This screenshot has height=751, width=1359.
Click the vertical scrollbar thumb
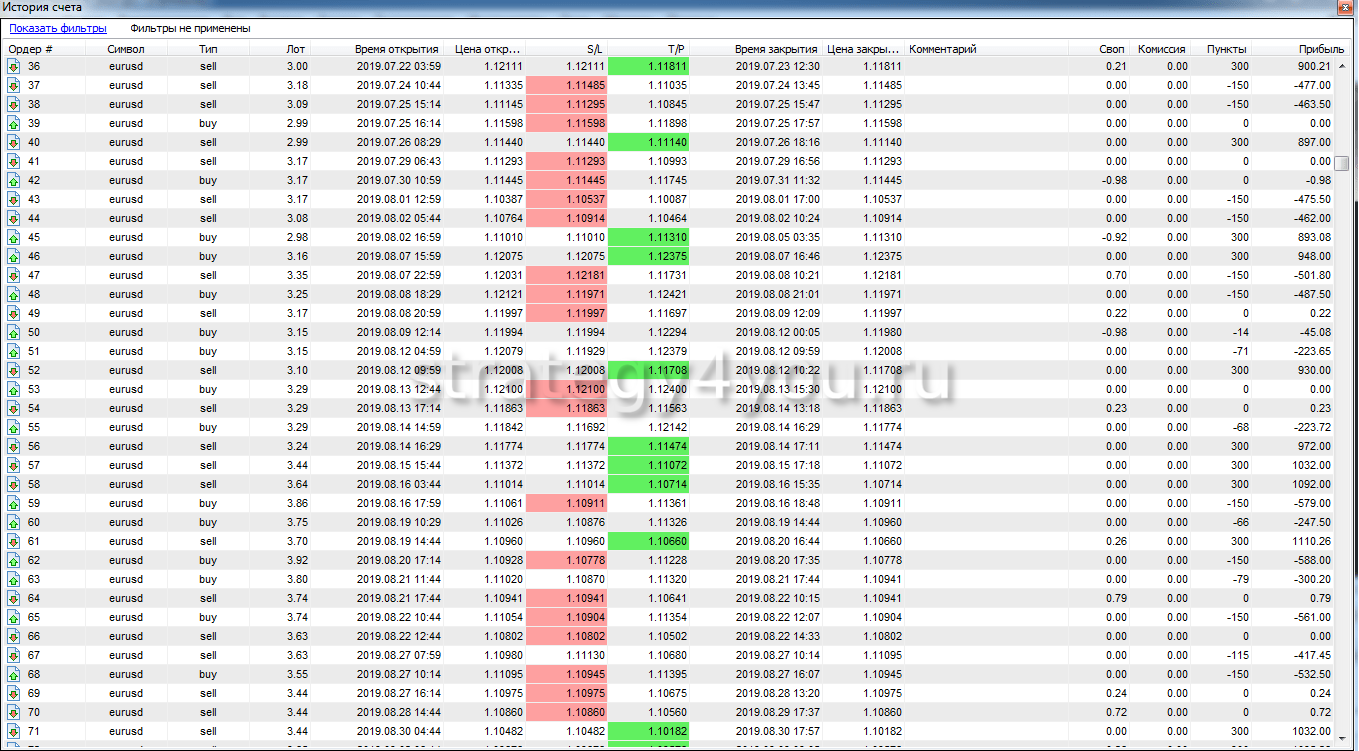(x=1342, y=164)
